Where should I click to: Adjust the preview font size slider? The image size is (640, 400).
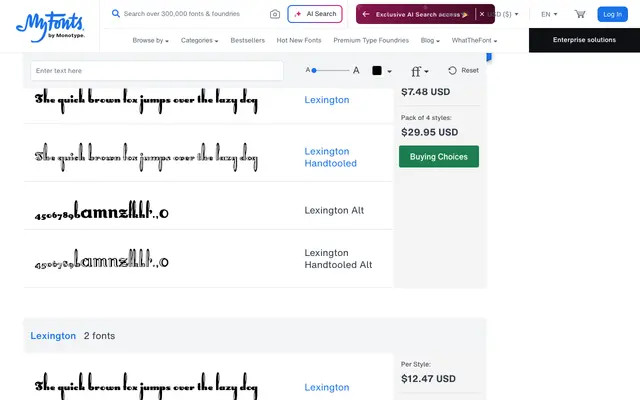(332, 70)
